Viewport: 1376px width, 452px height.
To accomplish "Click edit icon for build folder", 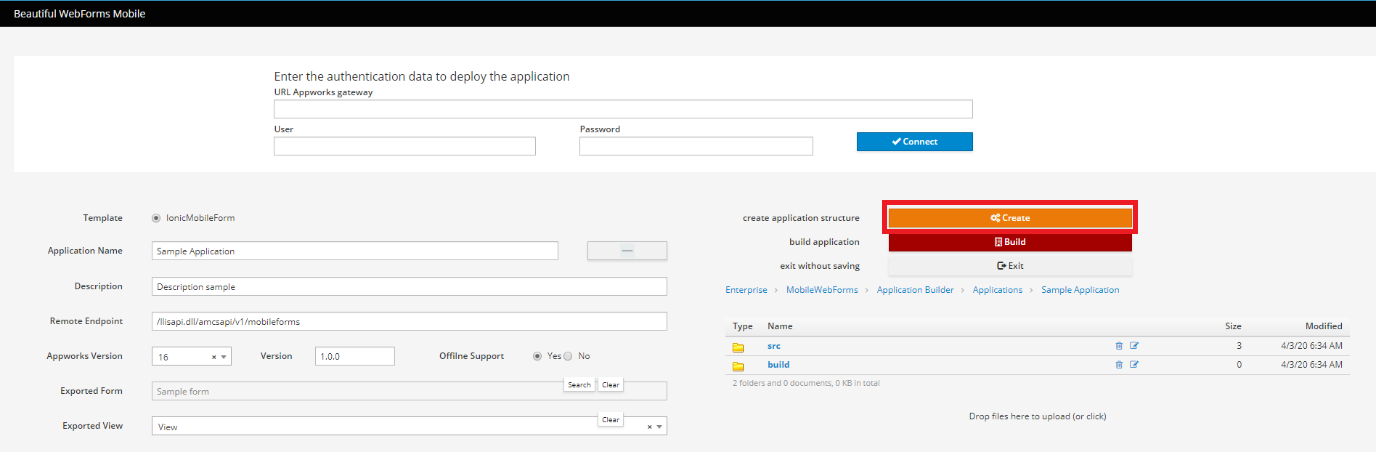I will click(1134, 365).
